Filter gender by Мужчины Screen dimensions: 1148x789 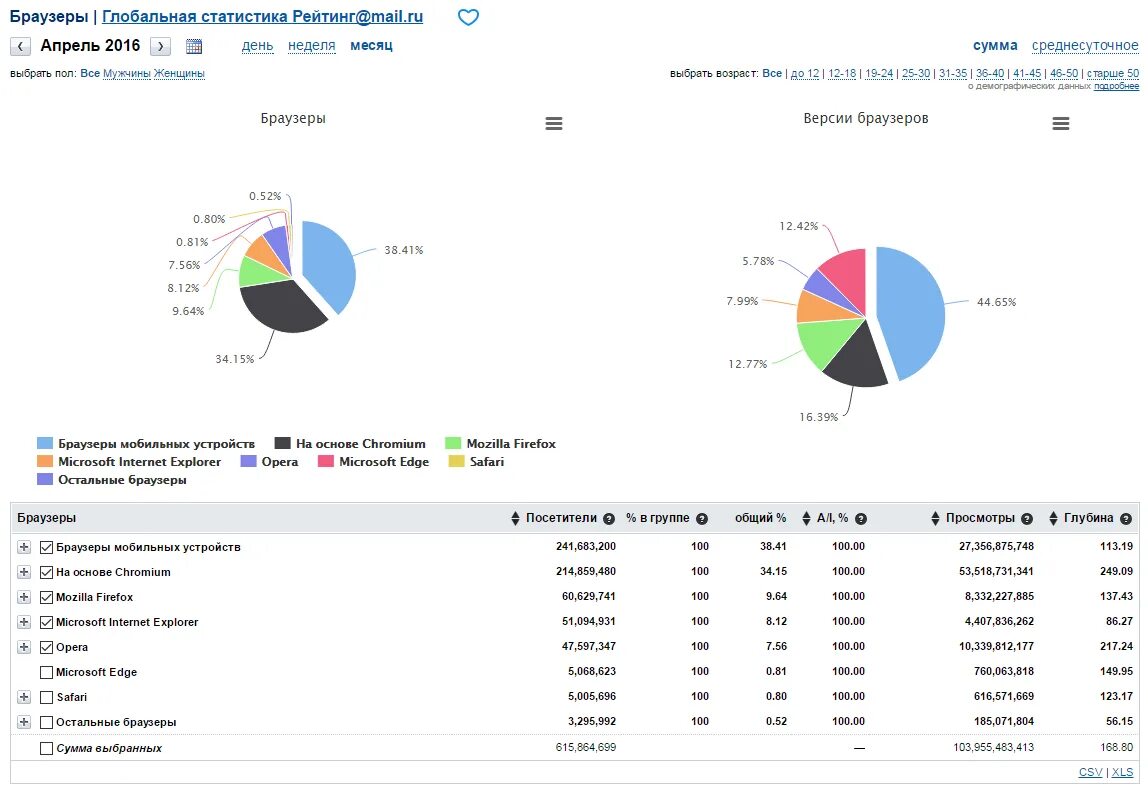pyautogui.click(x=127, y=73)
